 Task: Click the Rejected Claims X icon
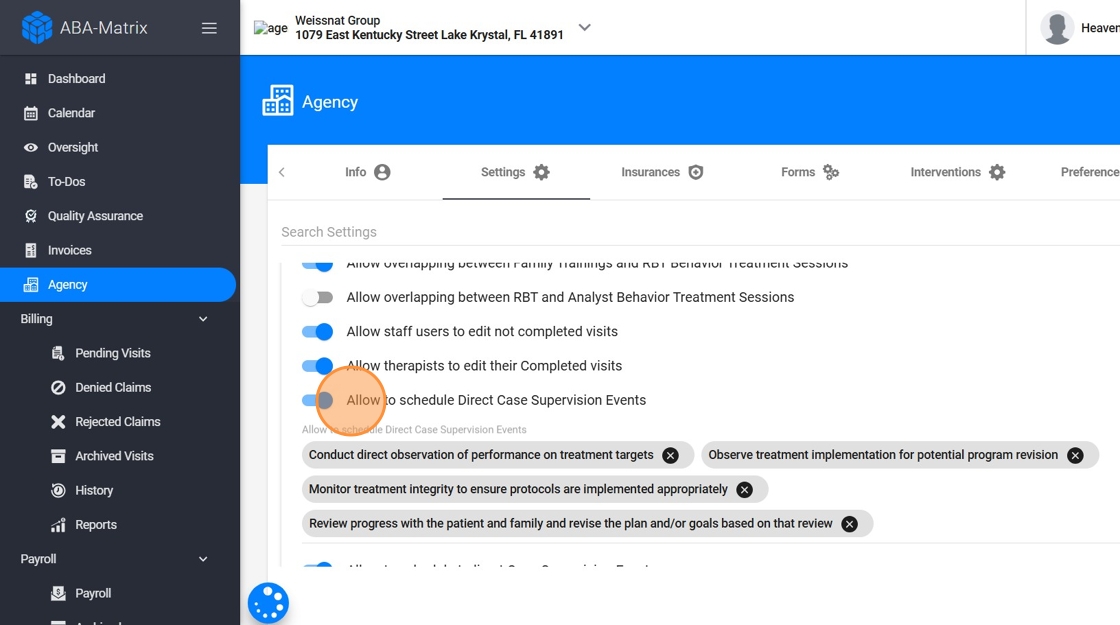click(x=59, y=421)
